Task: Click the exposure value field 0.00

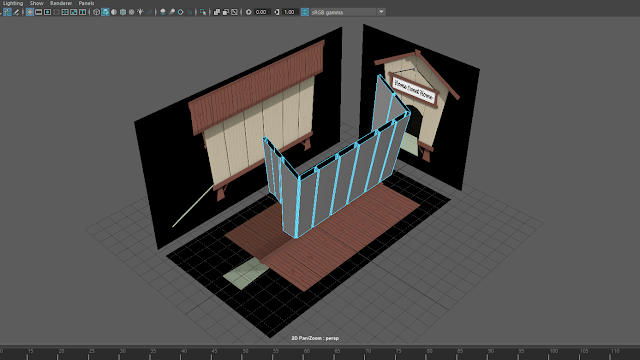Action: pyautogui.click(x=262, y=12)
